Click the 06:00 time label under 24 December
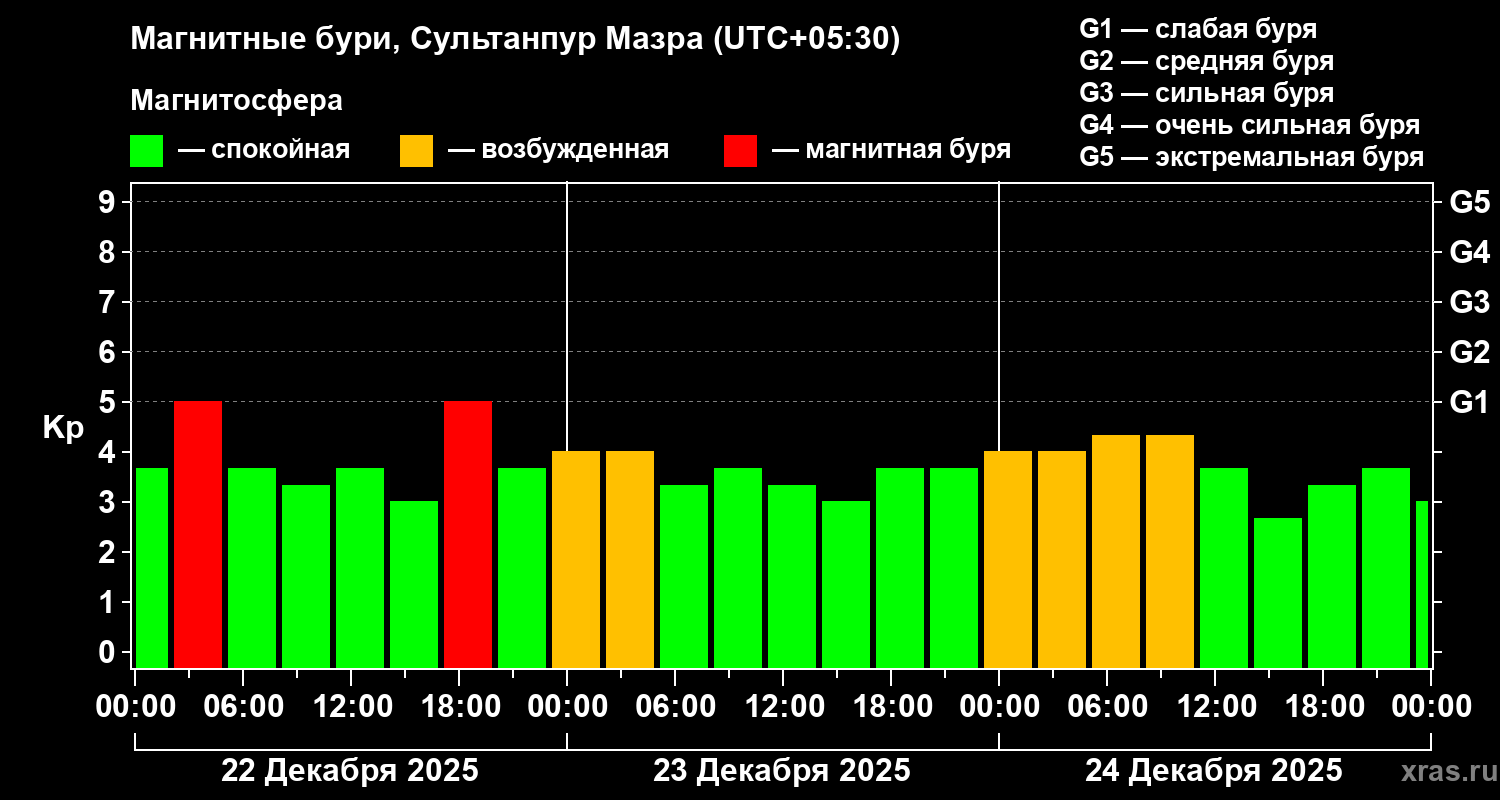1500x800 pixels. [x=1106, y=707]
